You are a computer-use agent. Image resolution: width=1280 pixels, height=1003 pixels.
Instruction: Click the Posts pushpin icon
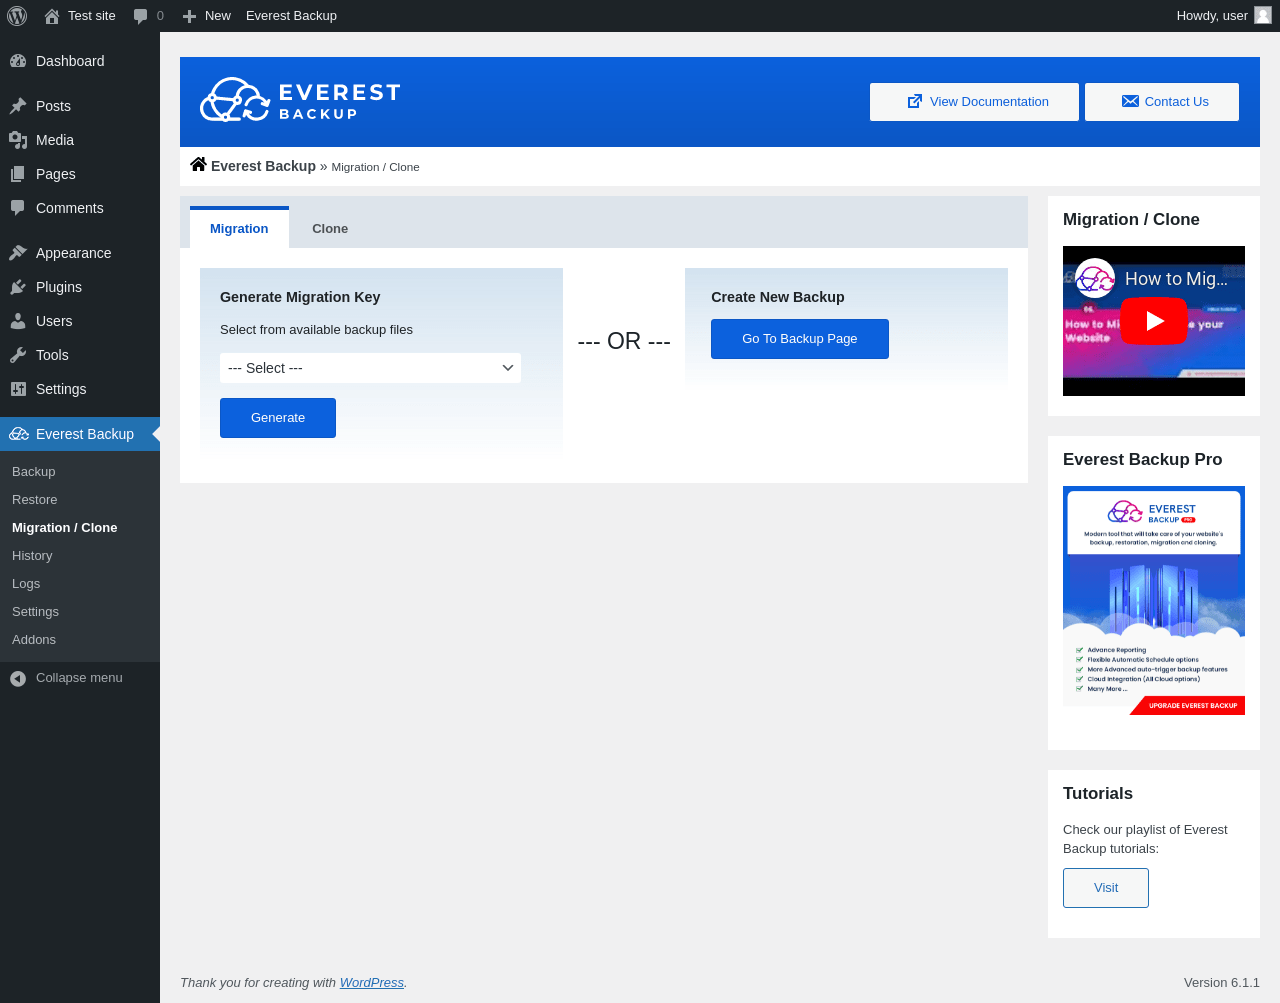(18, 106)
